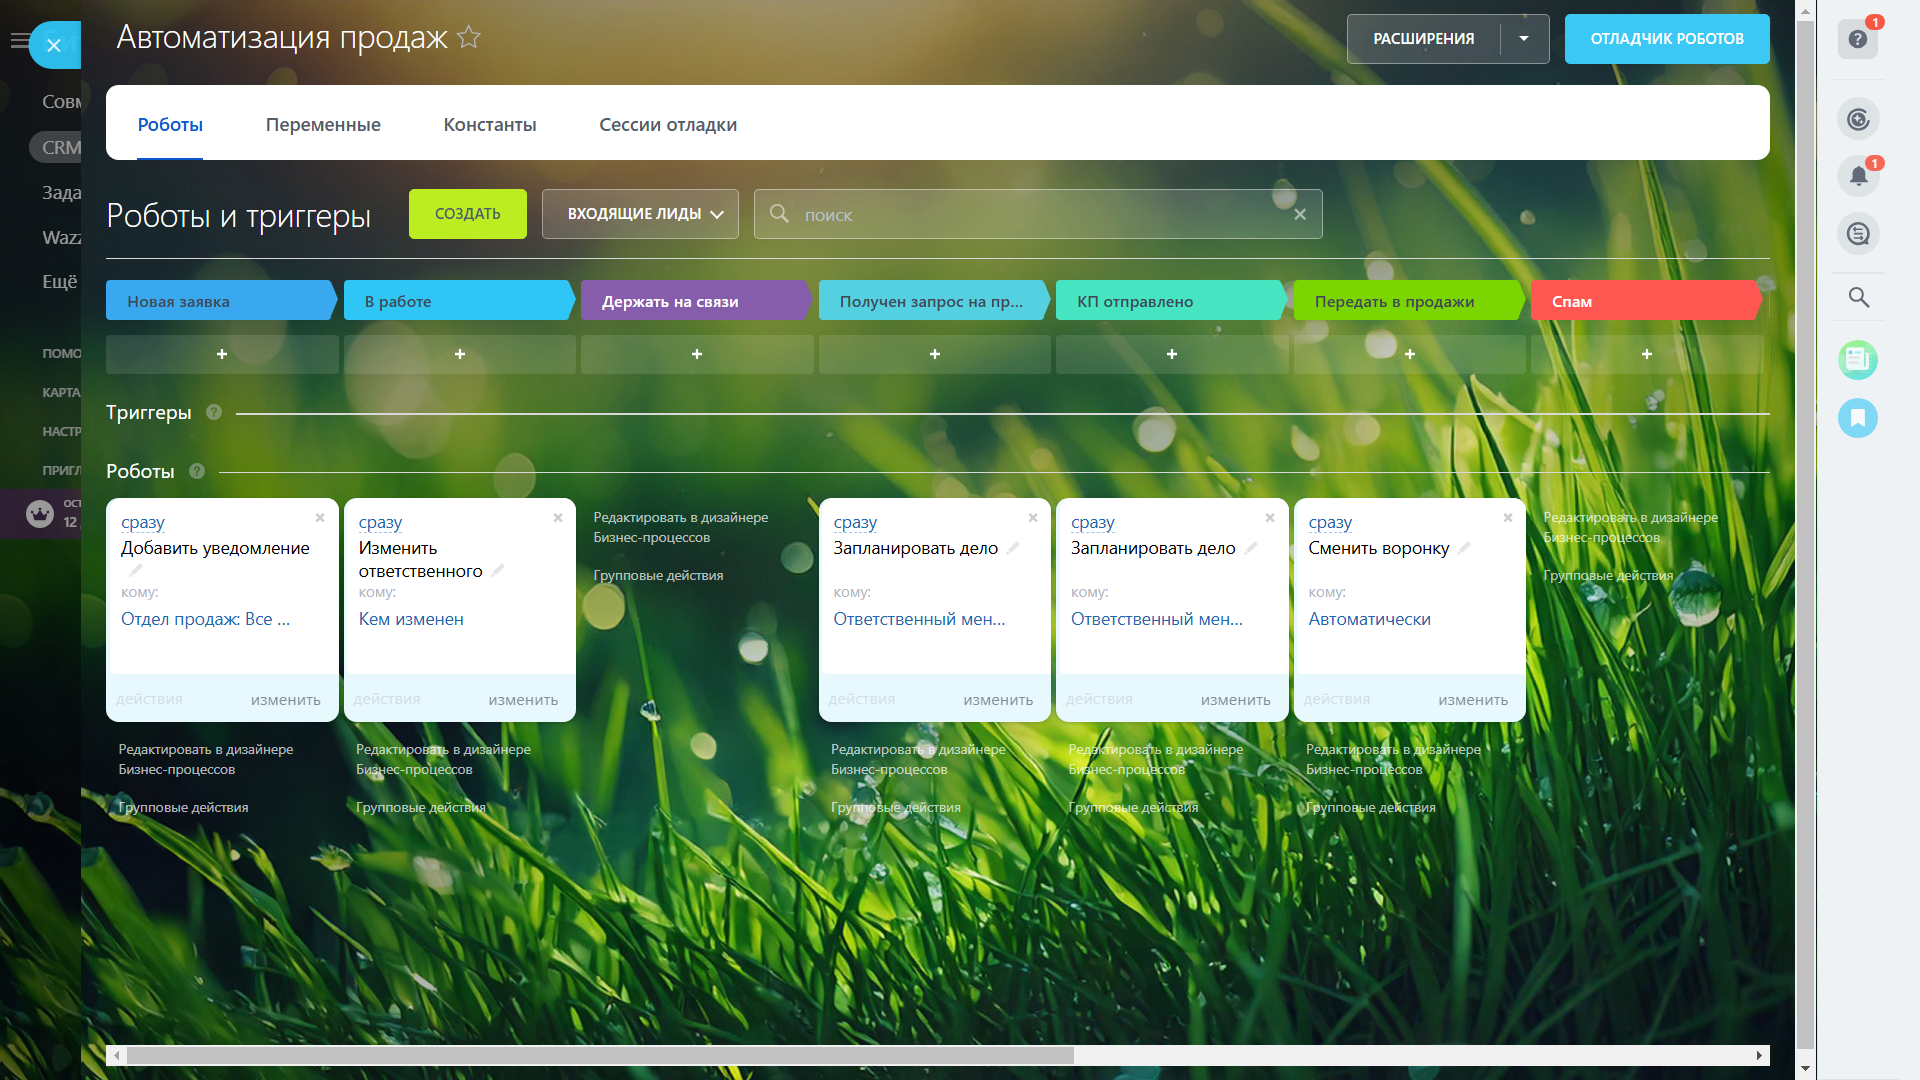Remove the Добавить уведомление robot card

pos(320,518)
